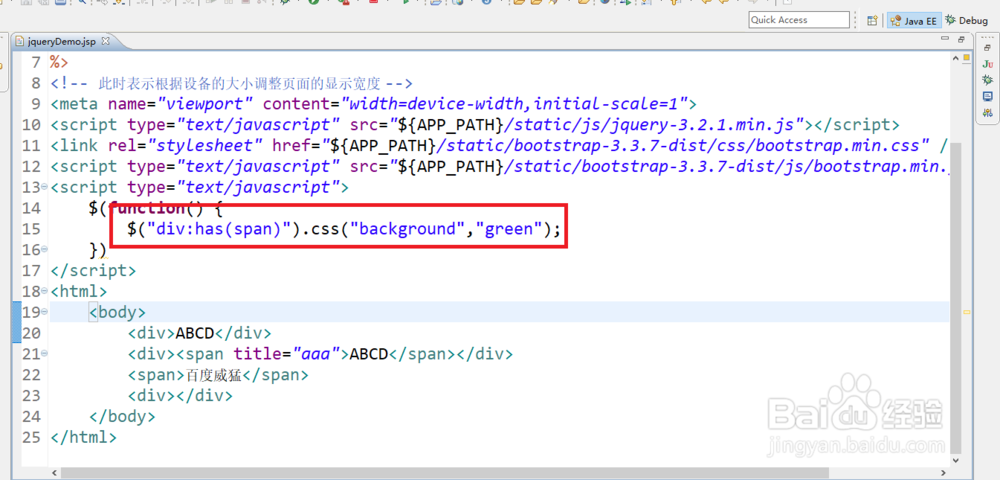
Task: Maximize the editor area
Action: 961,39
